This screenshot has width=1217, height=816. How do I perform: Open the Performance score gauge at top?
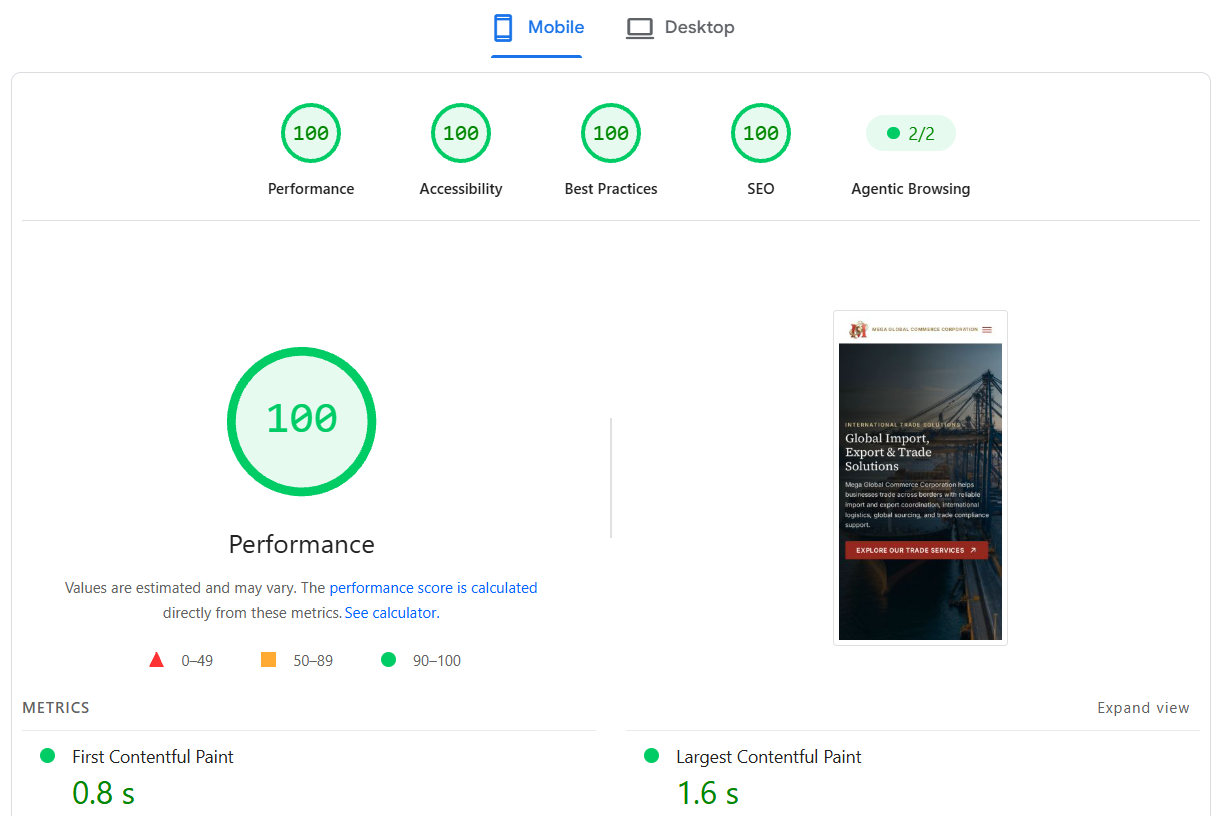click(311, 133)
